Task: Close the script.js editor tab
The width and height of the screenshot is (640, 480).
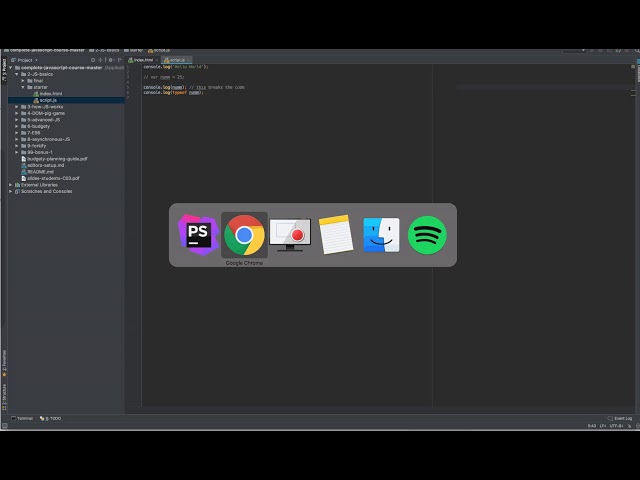Action: point(188,60)
